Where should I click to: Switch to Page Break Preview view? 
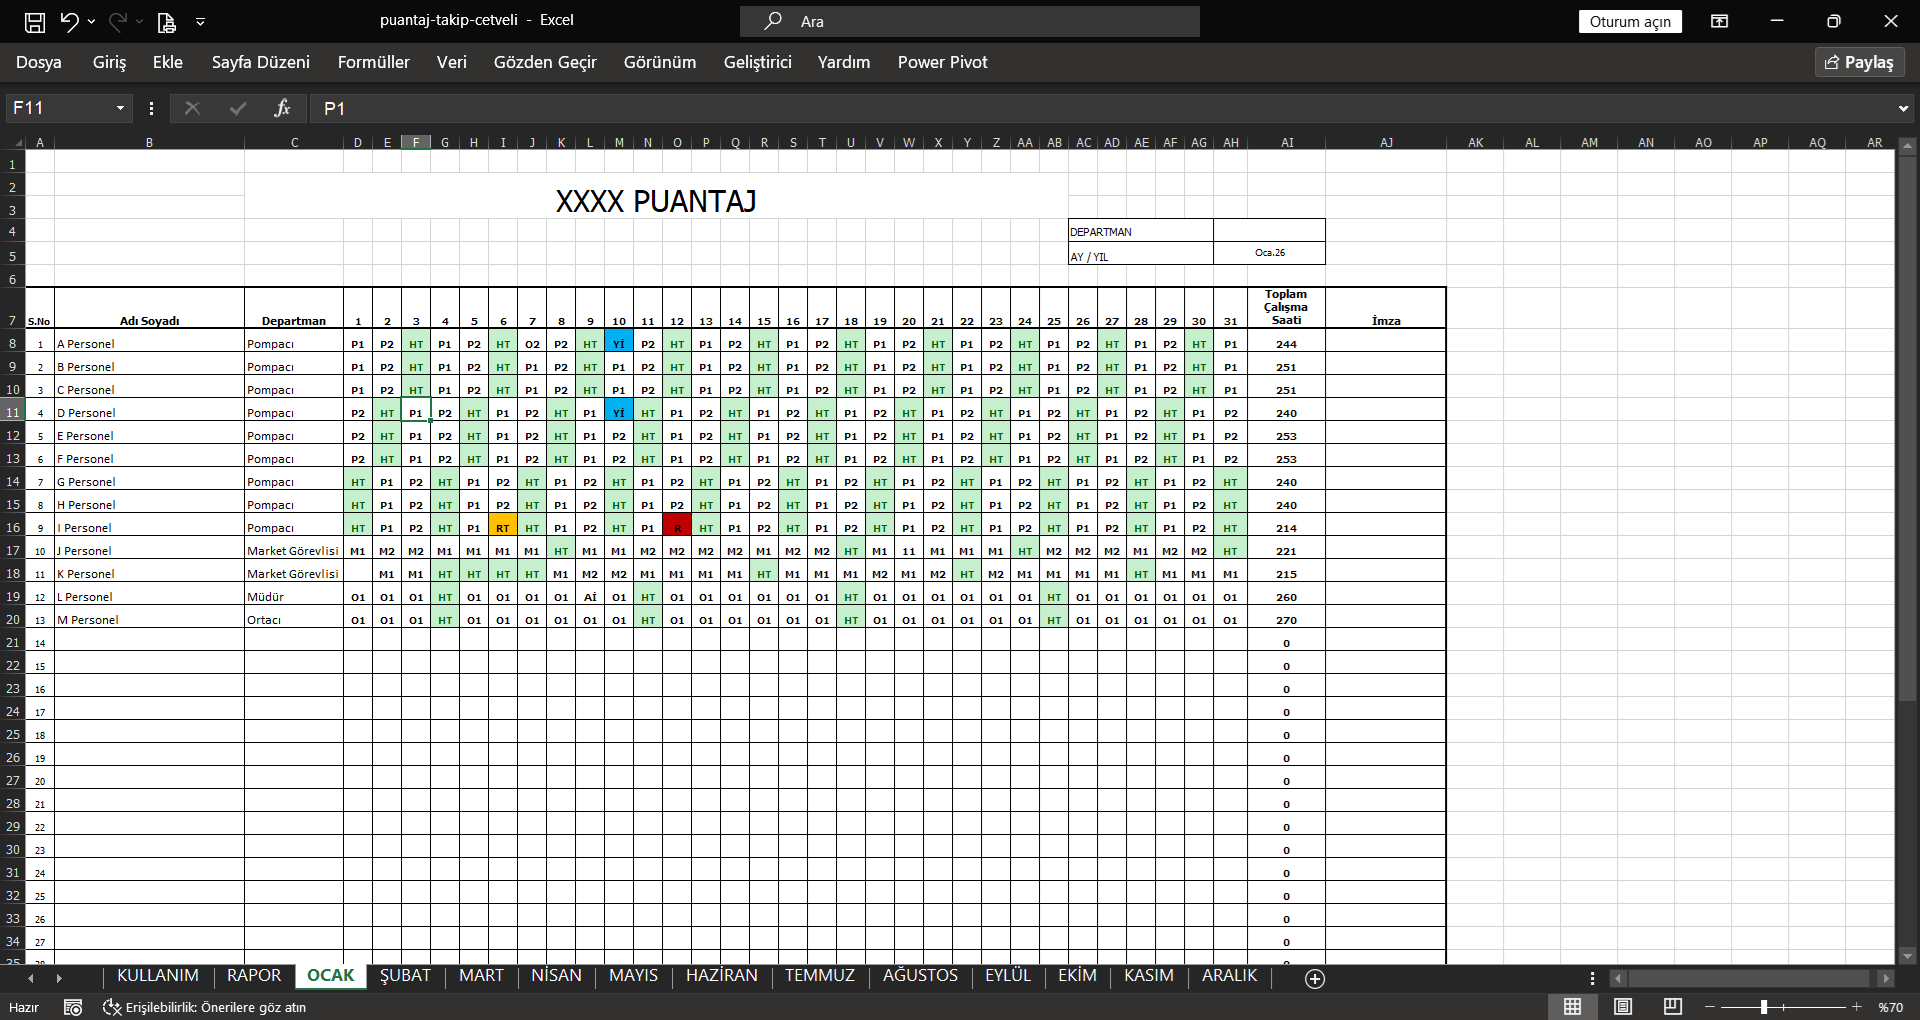tap(1672, 1007)
